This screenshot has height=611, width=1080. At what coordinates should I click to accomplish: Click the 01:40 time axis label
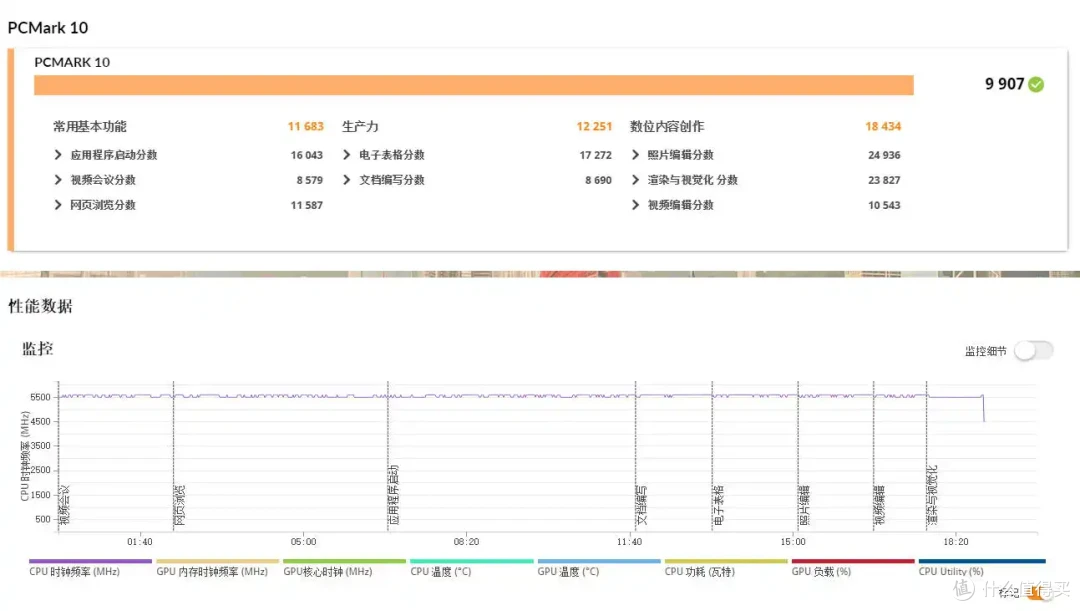point(140,542)
